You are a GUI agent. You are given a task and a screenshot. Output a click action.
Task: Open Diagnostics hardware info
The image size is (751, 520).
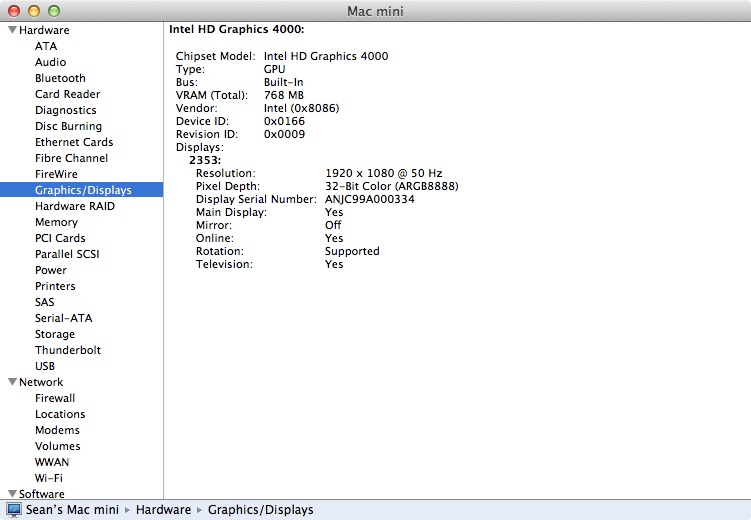click(x=66, y=110)
